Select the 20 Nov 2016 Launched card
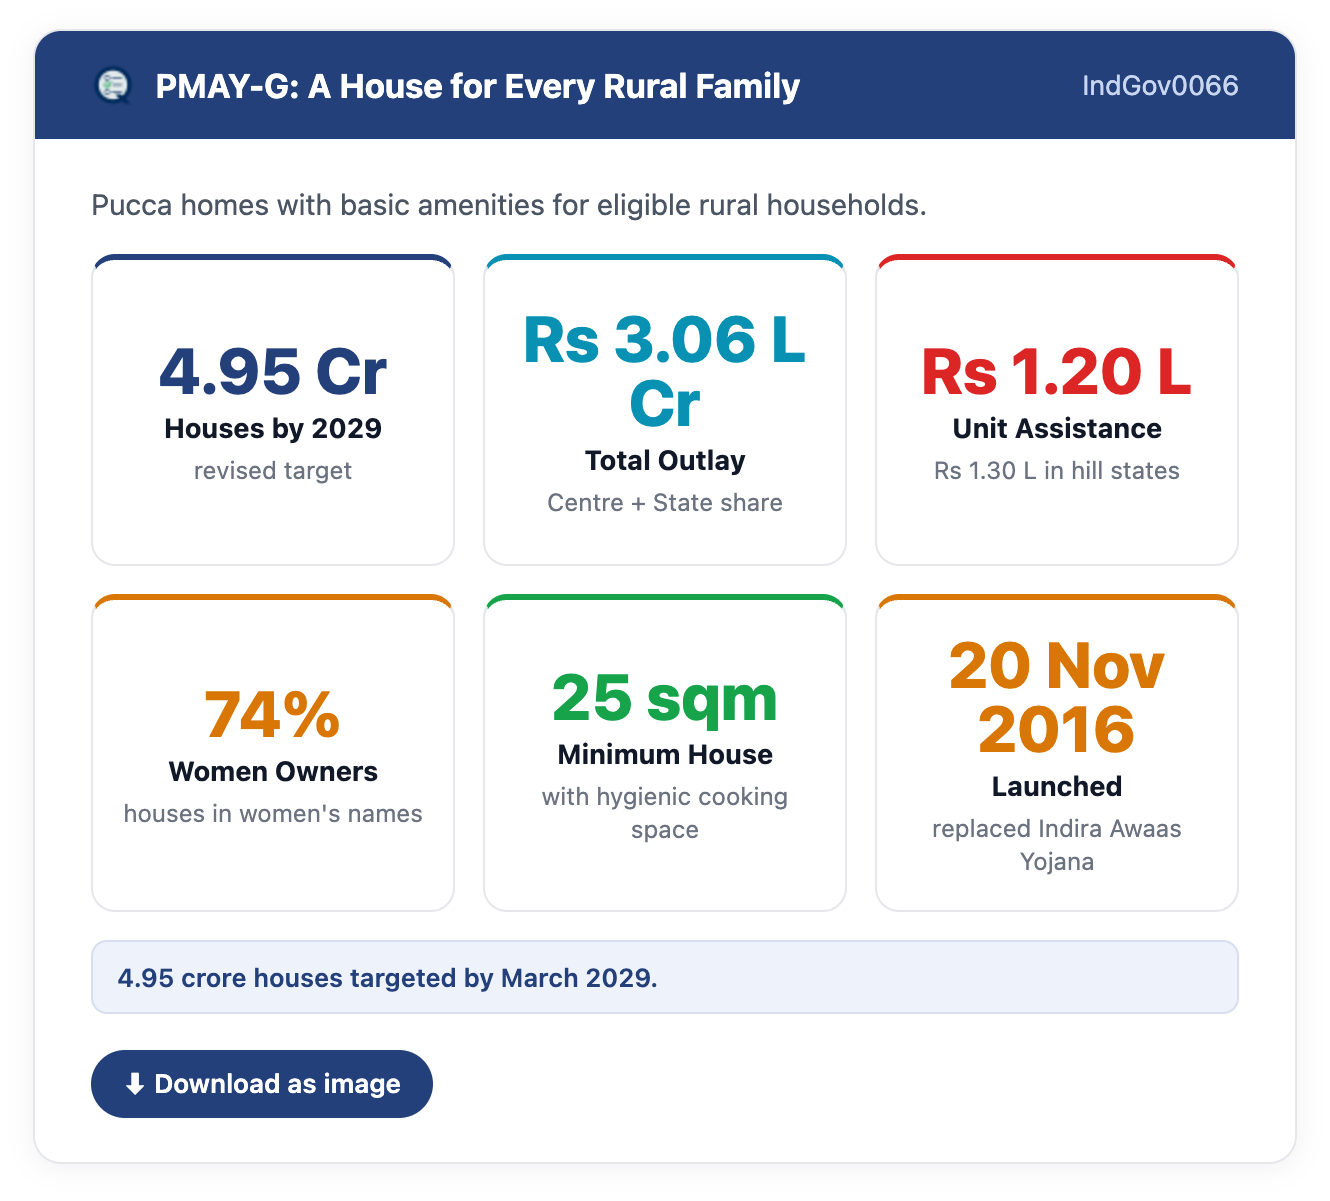Viewport: 1330px width, 1201px height. [x=1057, y=753]
